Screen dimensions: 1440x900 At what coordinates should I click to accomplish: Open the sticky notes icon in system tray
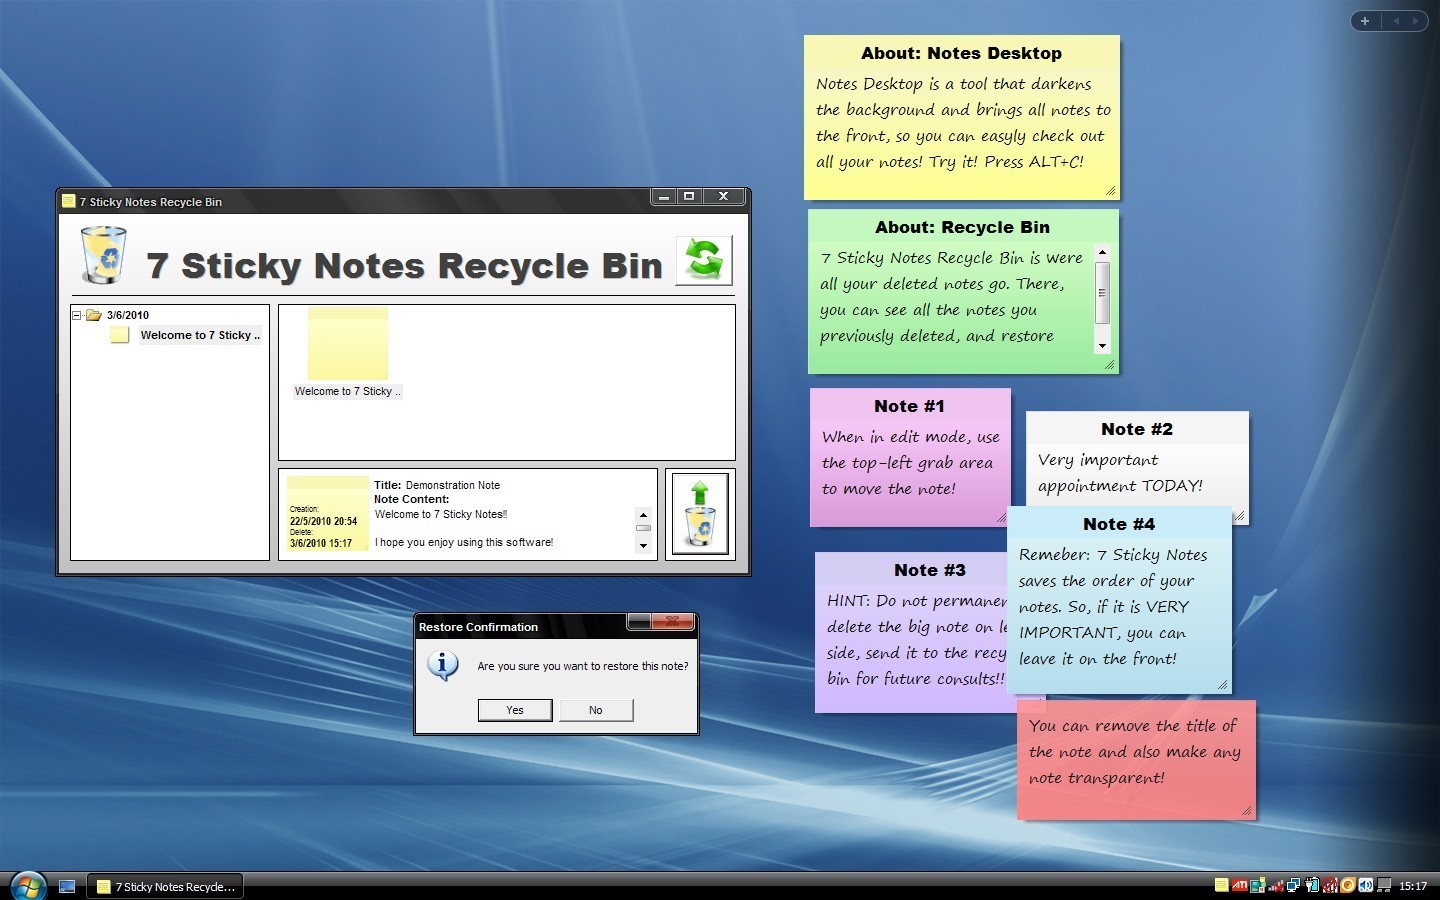[x=1221, y=885]
